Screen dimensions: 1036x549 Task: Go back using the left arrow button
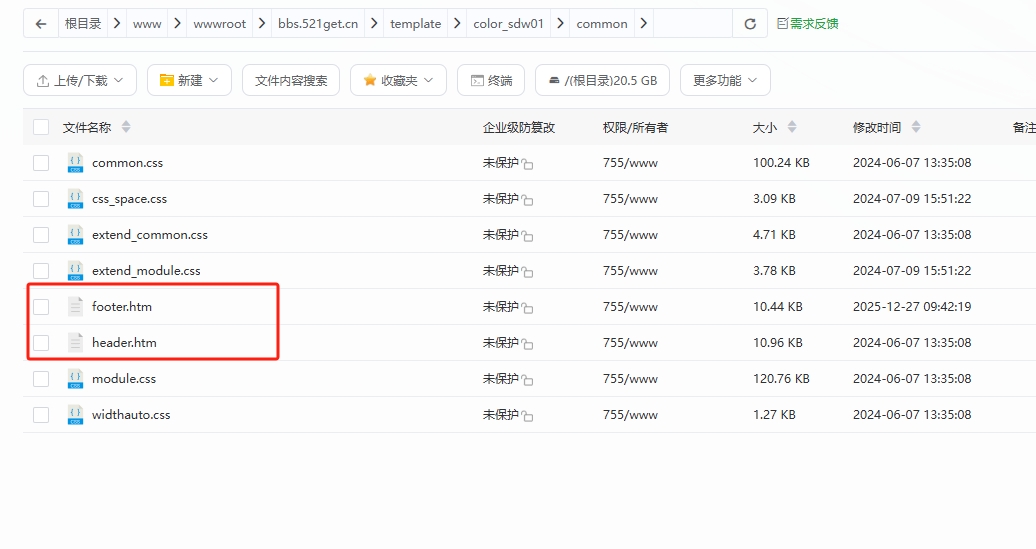pos(41,24)
